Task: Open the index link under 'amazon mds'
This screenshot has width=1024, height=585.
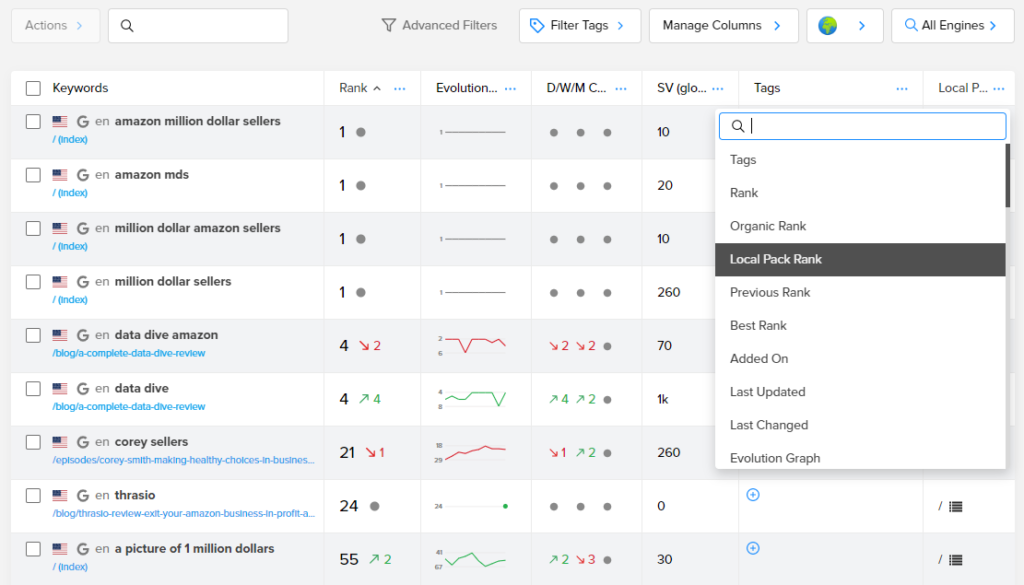Action: (x=70, y=193)
